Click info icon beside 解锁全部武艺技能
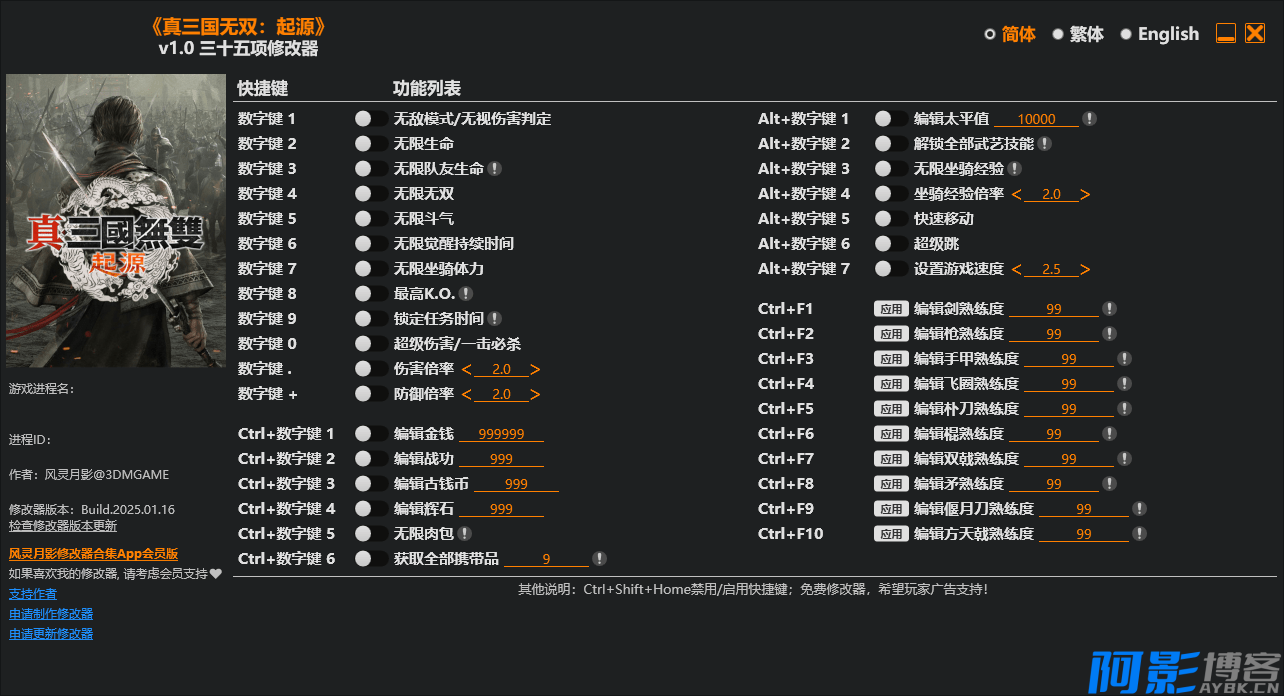 pos(1045,144)
